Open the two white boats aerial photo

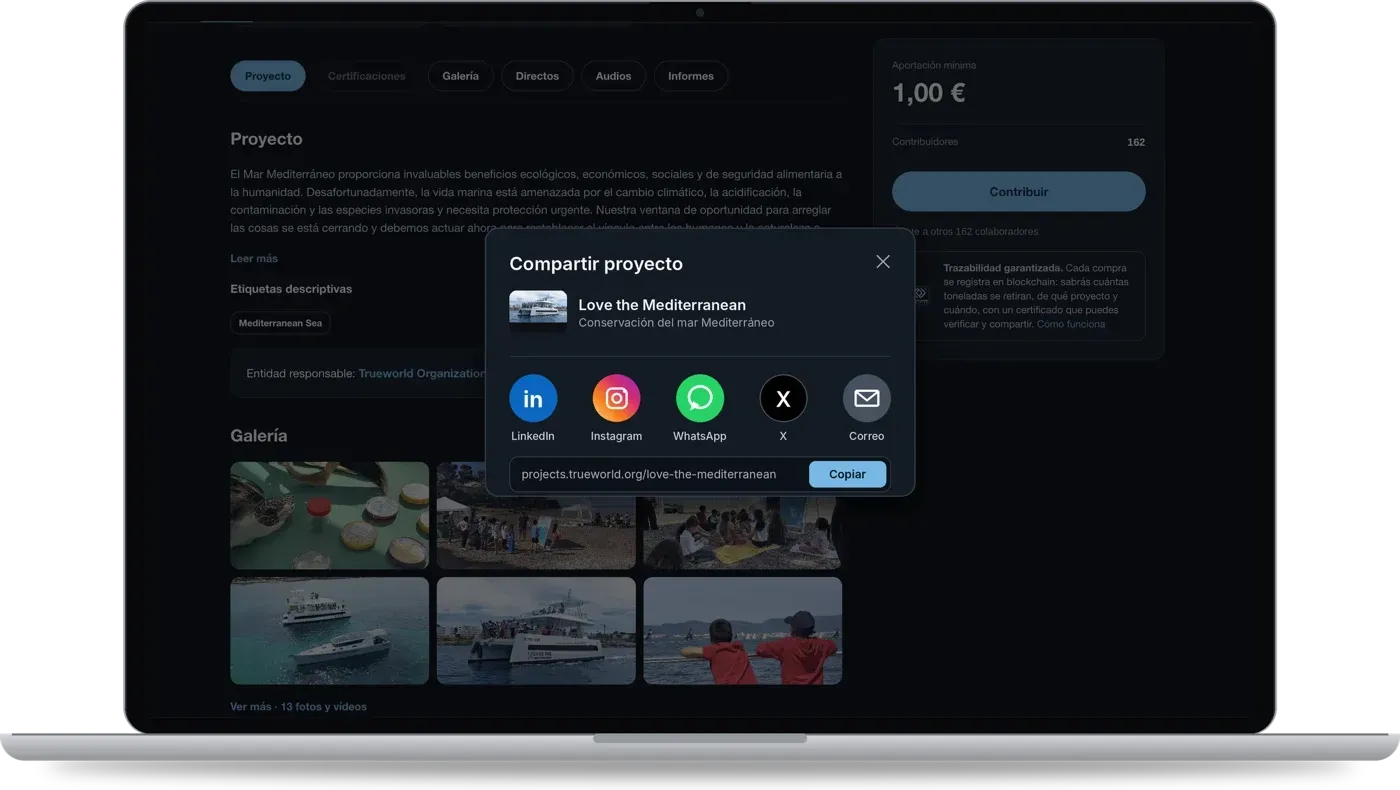click(x=329, y=630)
